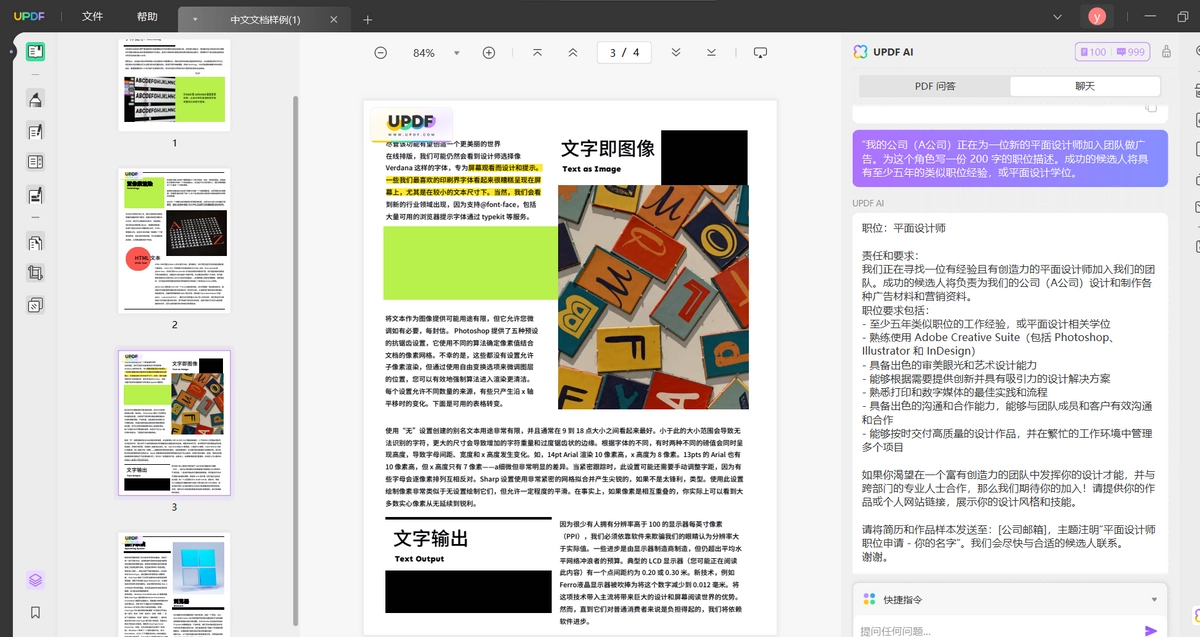Click the UPDF logo in title bar

click(28, 17)
